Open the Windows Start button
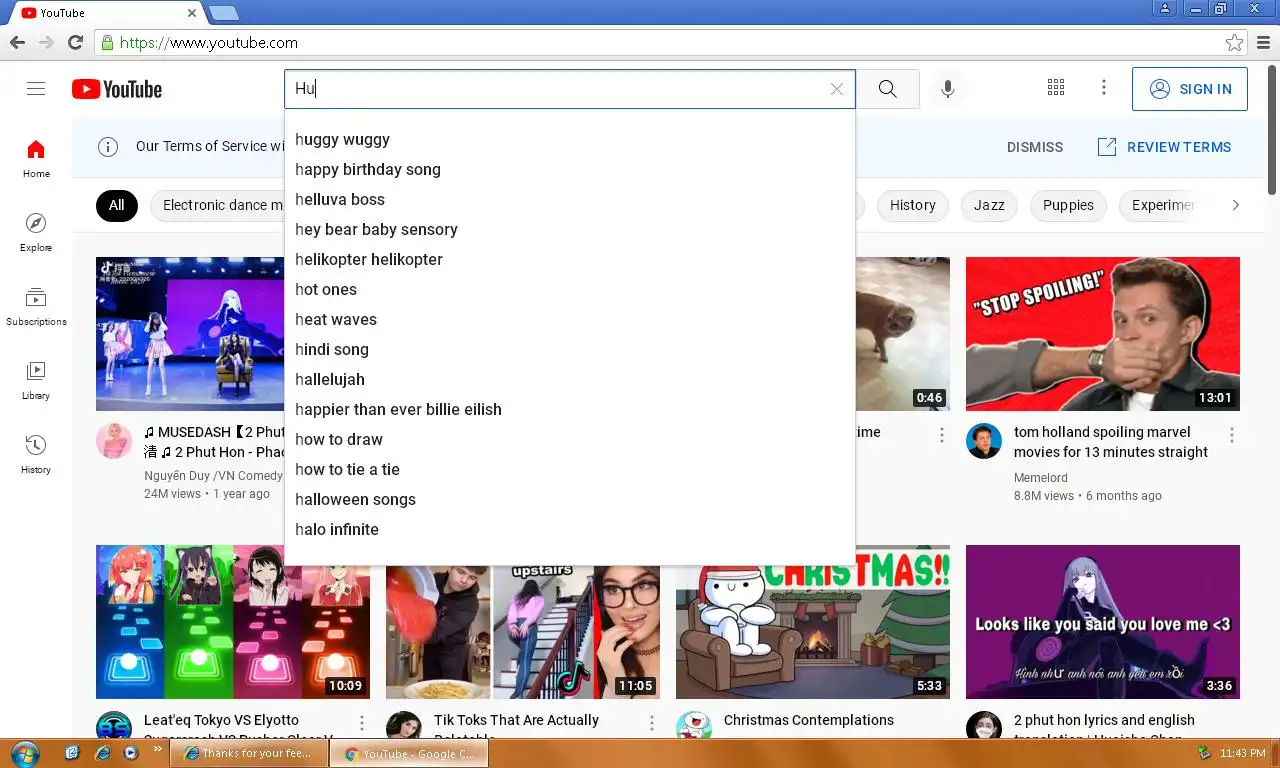This screenshot has width=1280, height=768. 24,753
